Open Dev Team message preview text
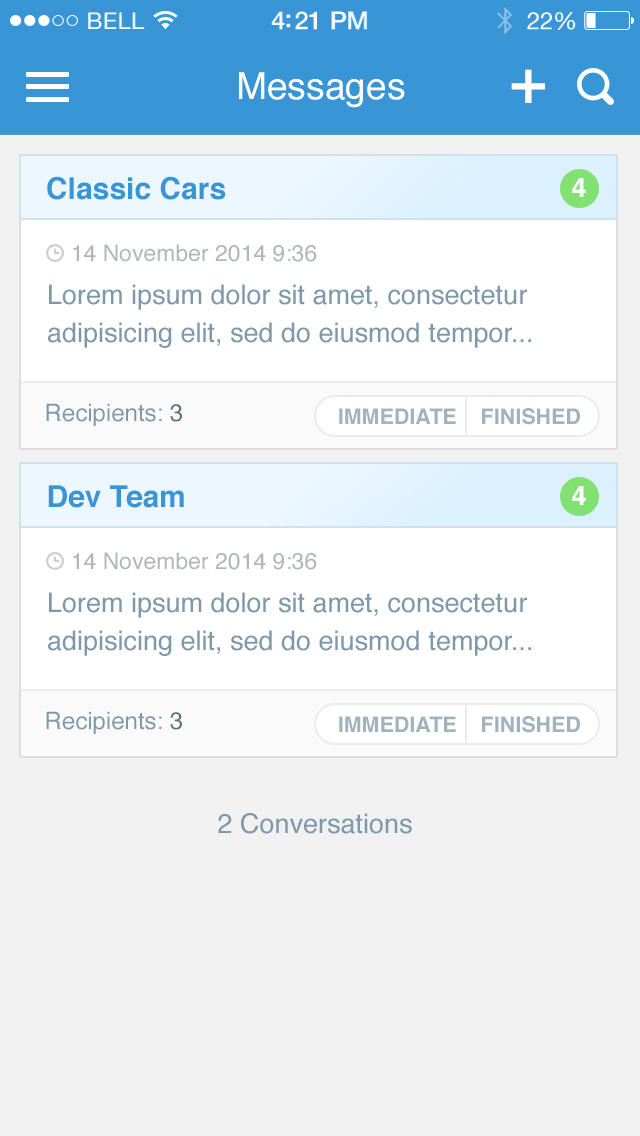 pos(289,622)
